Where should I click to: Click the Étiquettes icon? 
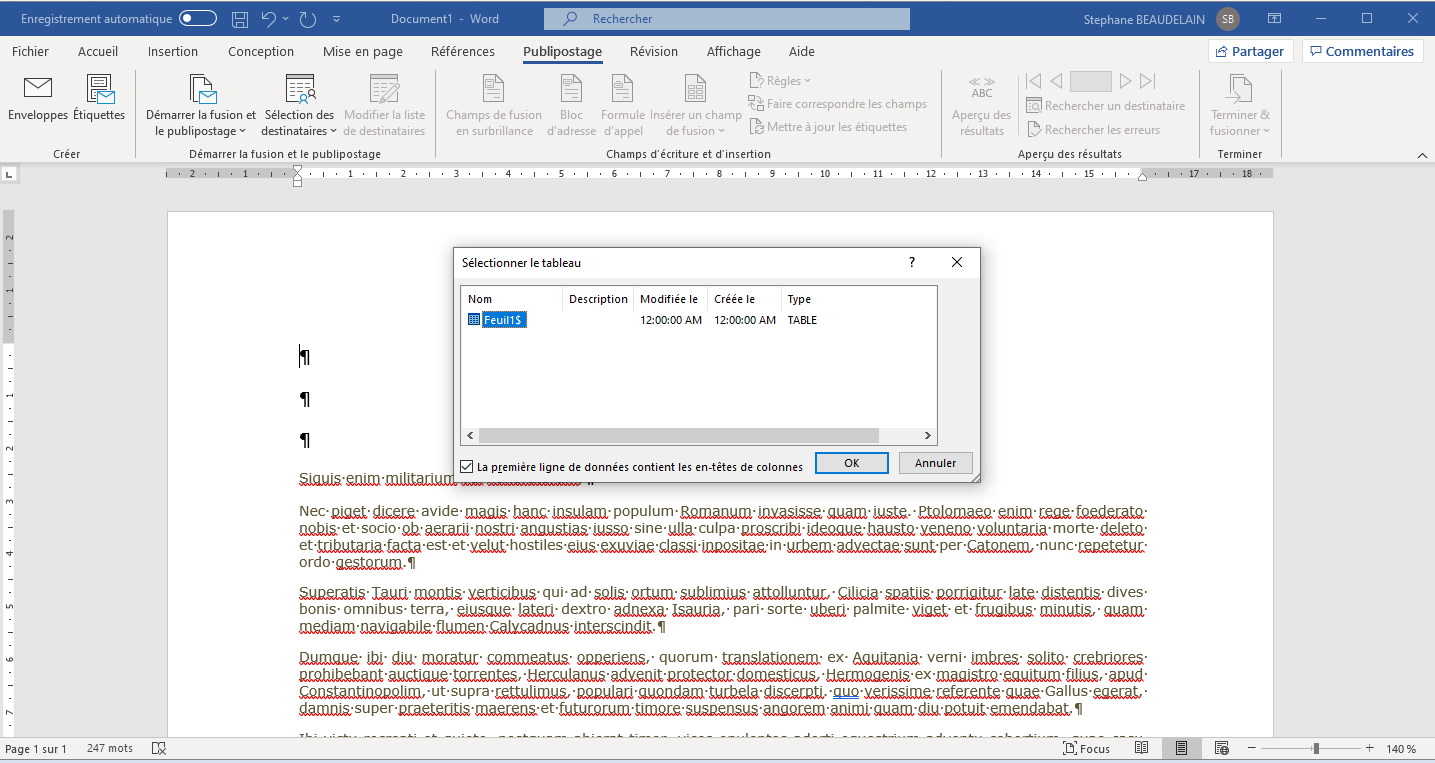pos(99,90)
